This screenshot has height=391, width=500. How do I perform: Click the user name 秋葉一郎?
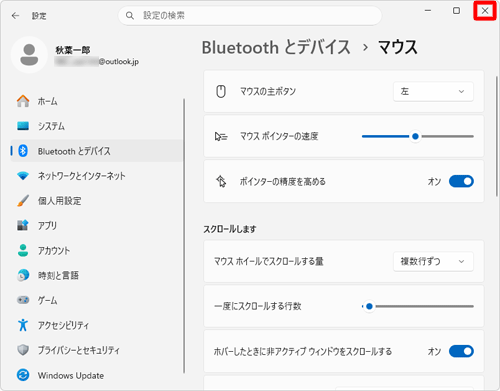73,50
